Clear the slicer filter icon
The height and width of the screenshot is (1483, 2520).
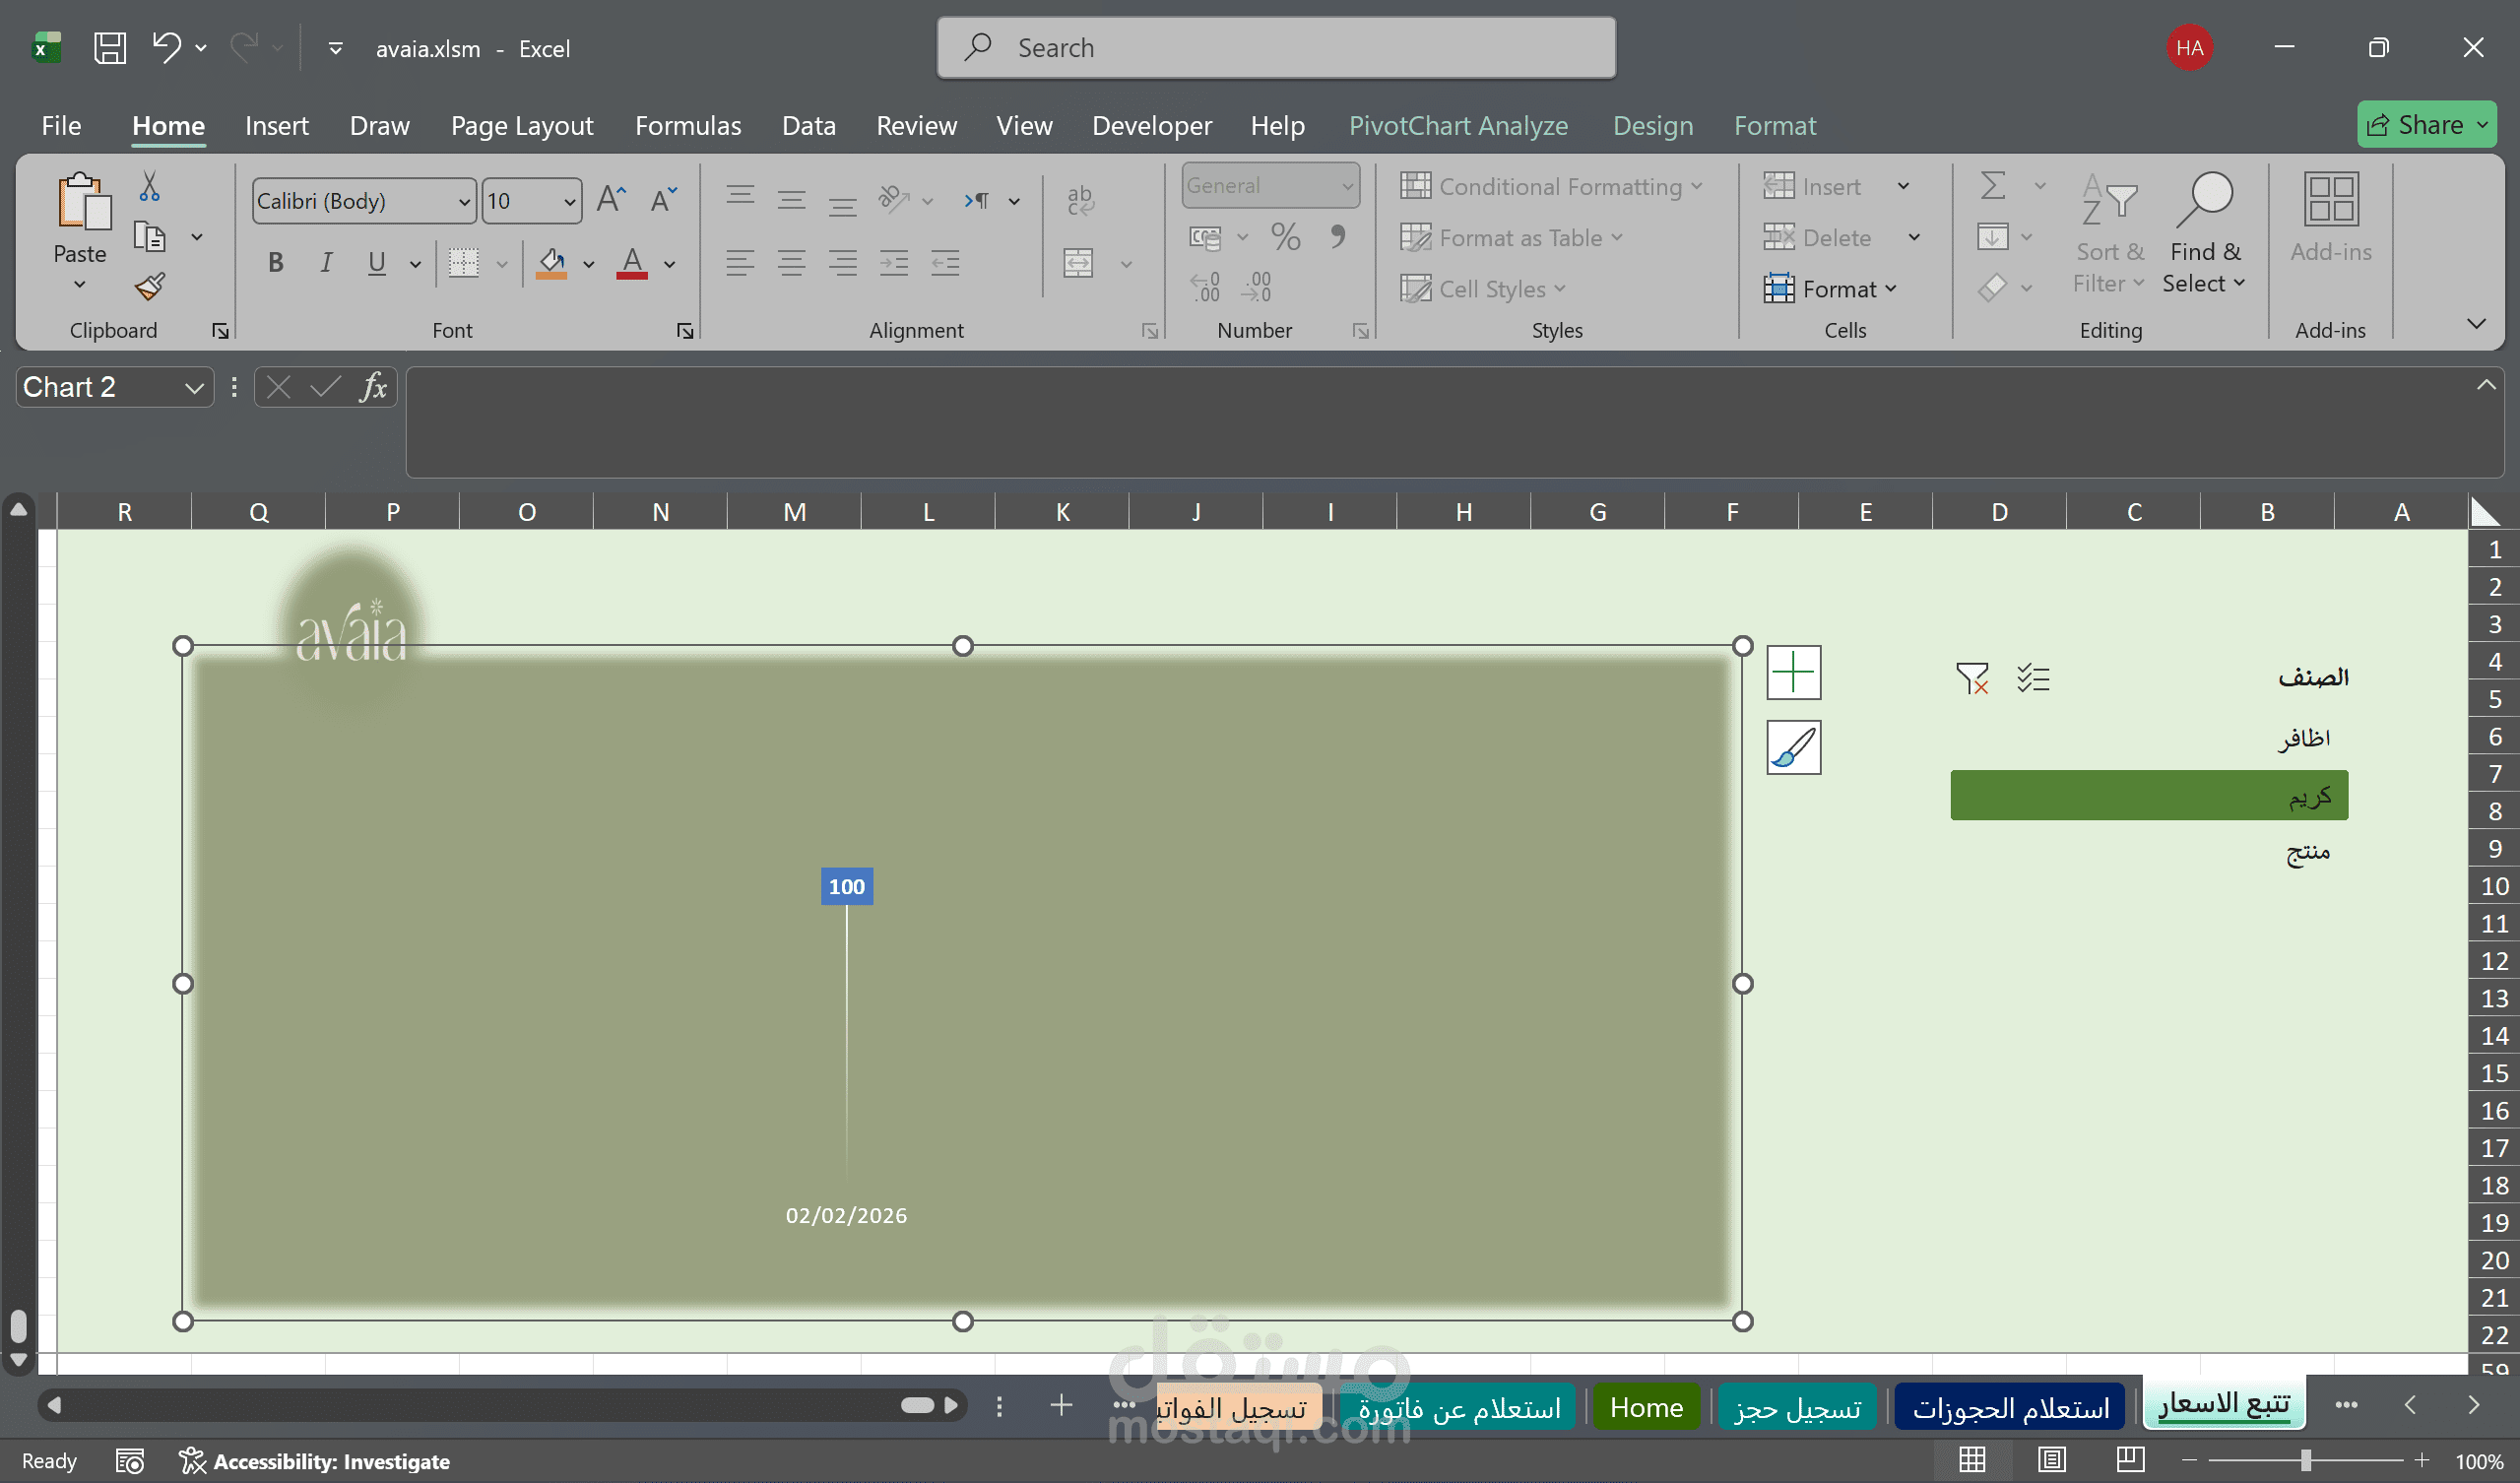tap(1971, 678)
